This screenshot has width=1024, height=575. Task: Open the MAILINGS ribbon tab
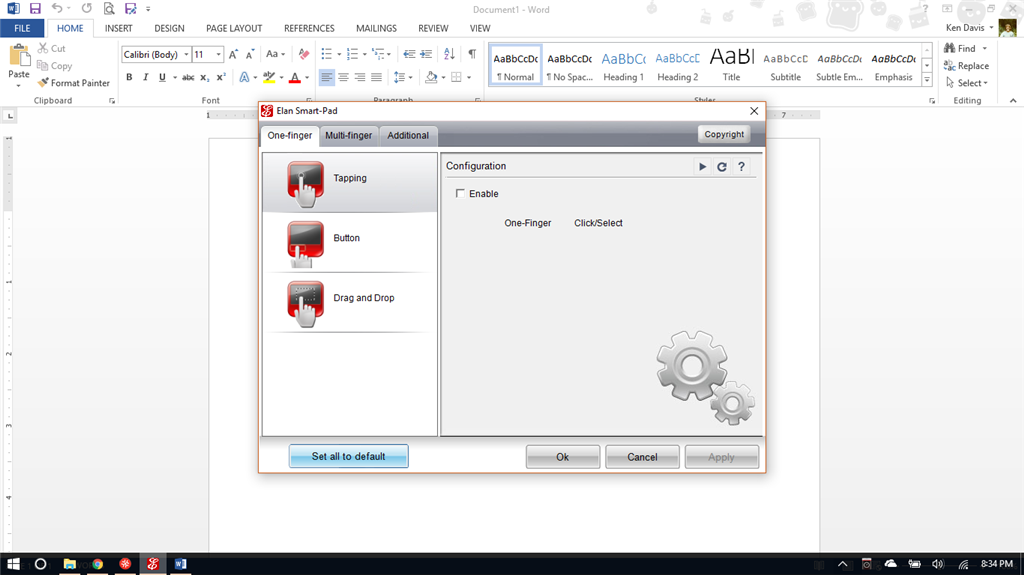376,28
